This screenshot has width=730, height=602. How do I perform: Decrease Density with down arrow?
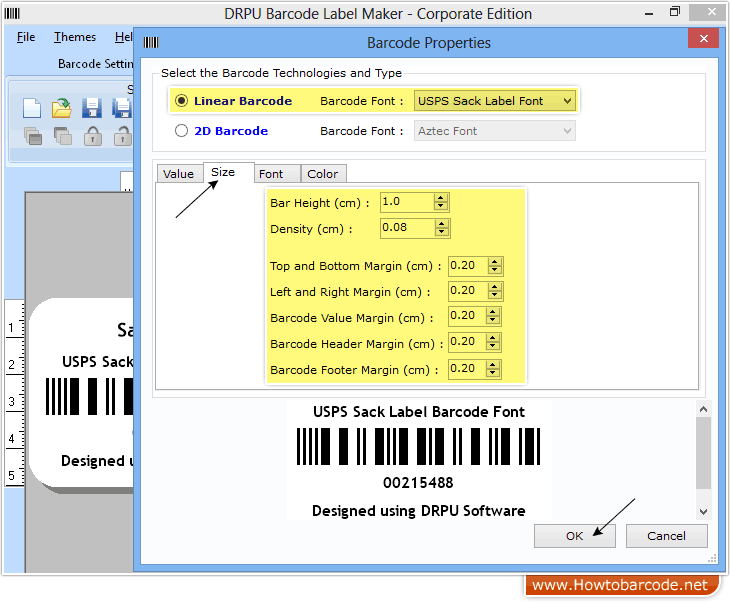tap(441, 233)
